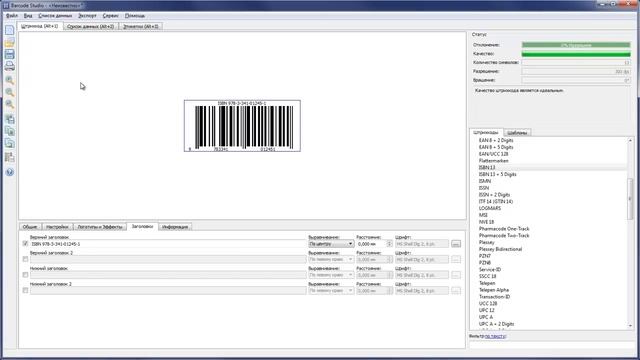Screen dimensions: 640x360
Task: Open the Сервис menu
Action: coord(111,16)
